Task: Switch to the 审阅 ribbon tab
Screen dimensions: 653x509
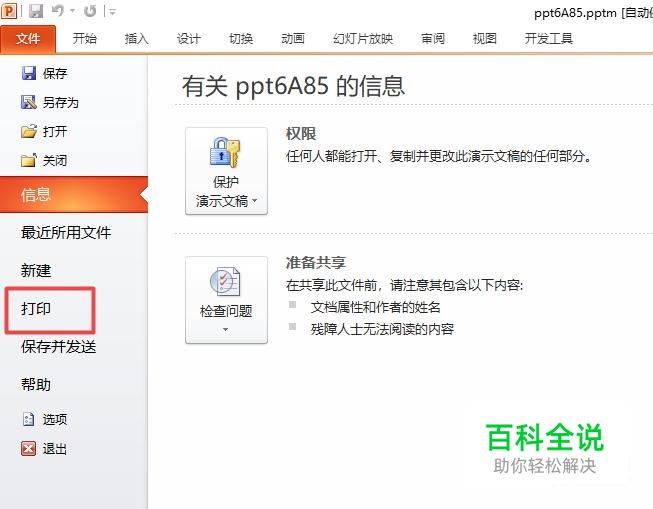Action: click(433, 39)
